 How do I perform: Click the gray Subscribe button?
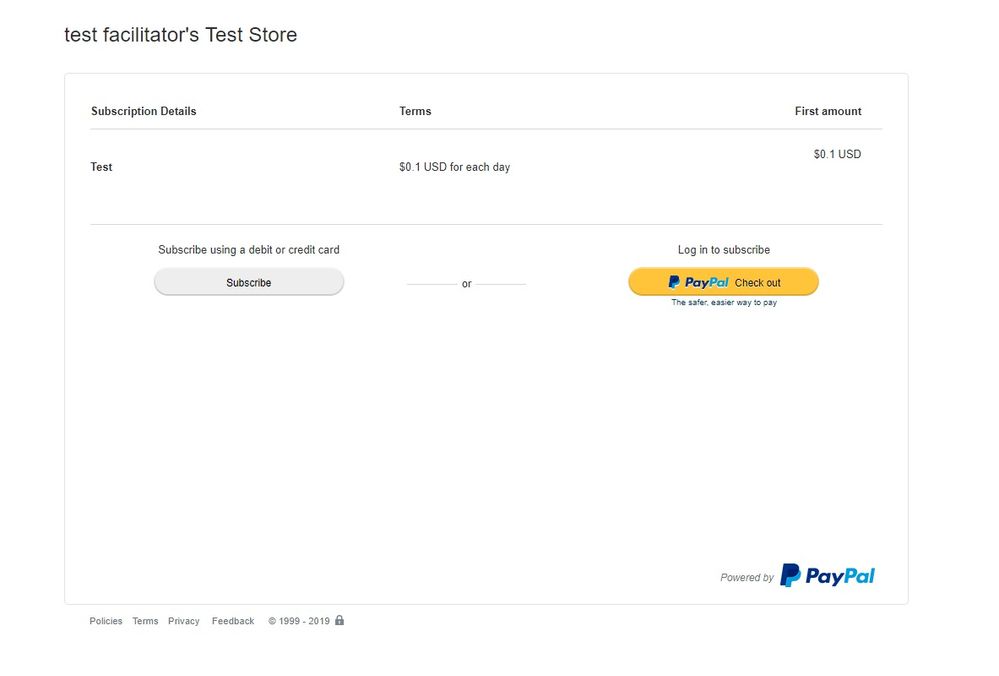point(248,282)
